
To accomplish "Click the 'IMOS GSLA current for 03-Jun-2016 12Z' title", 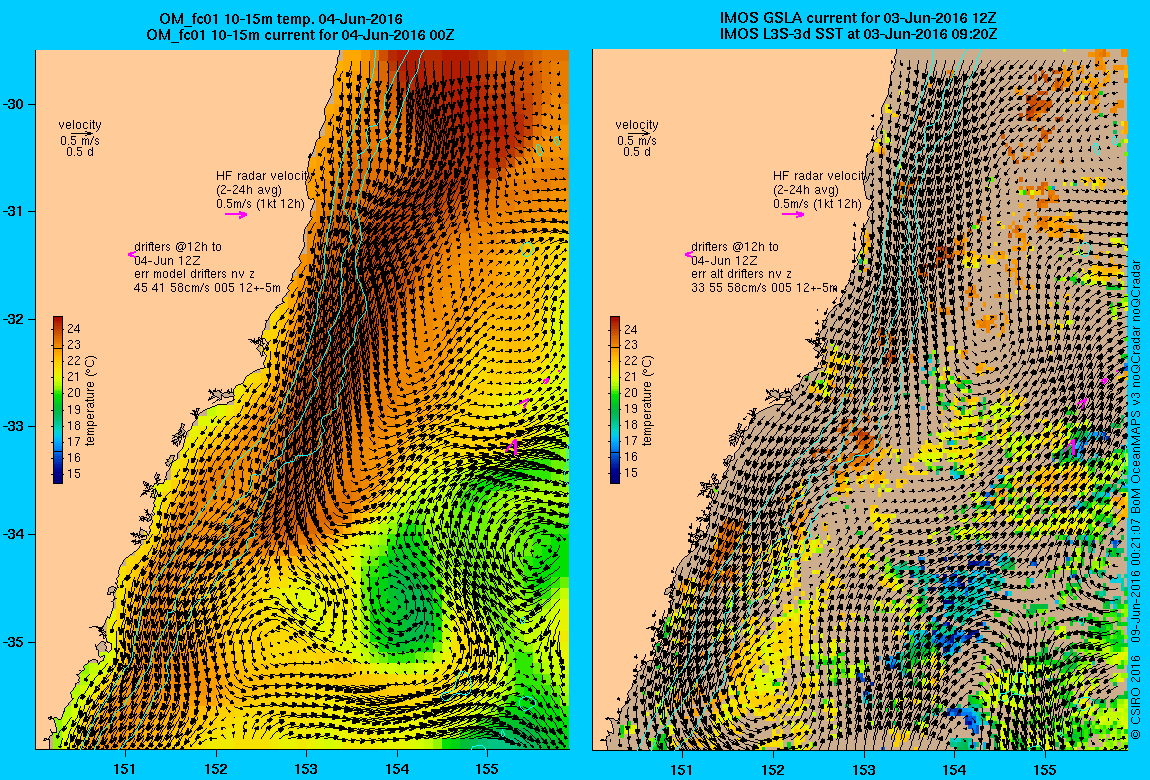I will click(858, 19).
